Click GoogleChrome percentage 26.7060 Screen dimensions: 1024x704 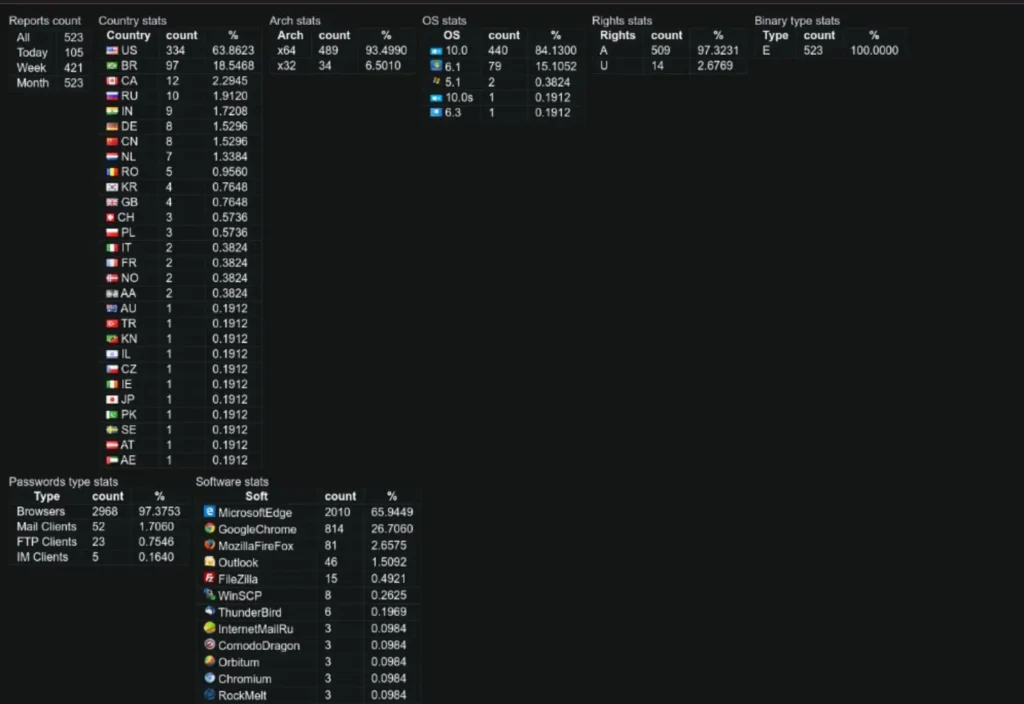(392, 528)
